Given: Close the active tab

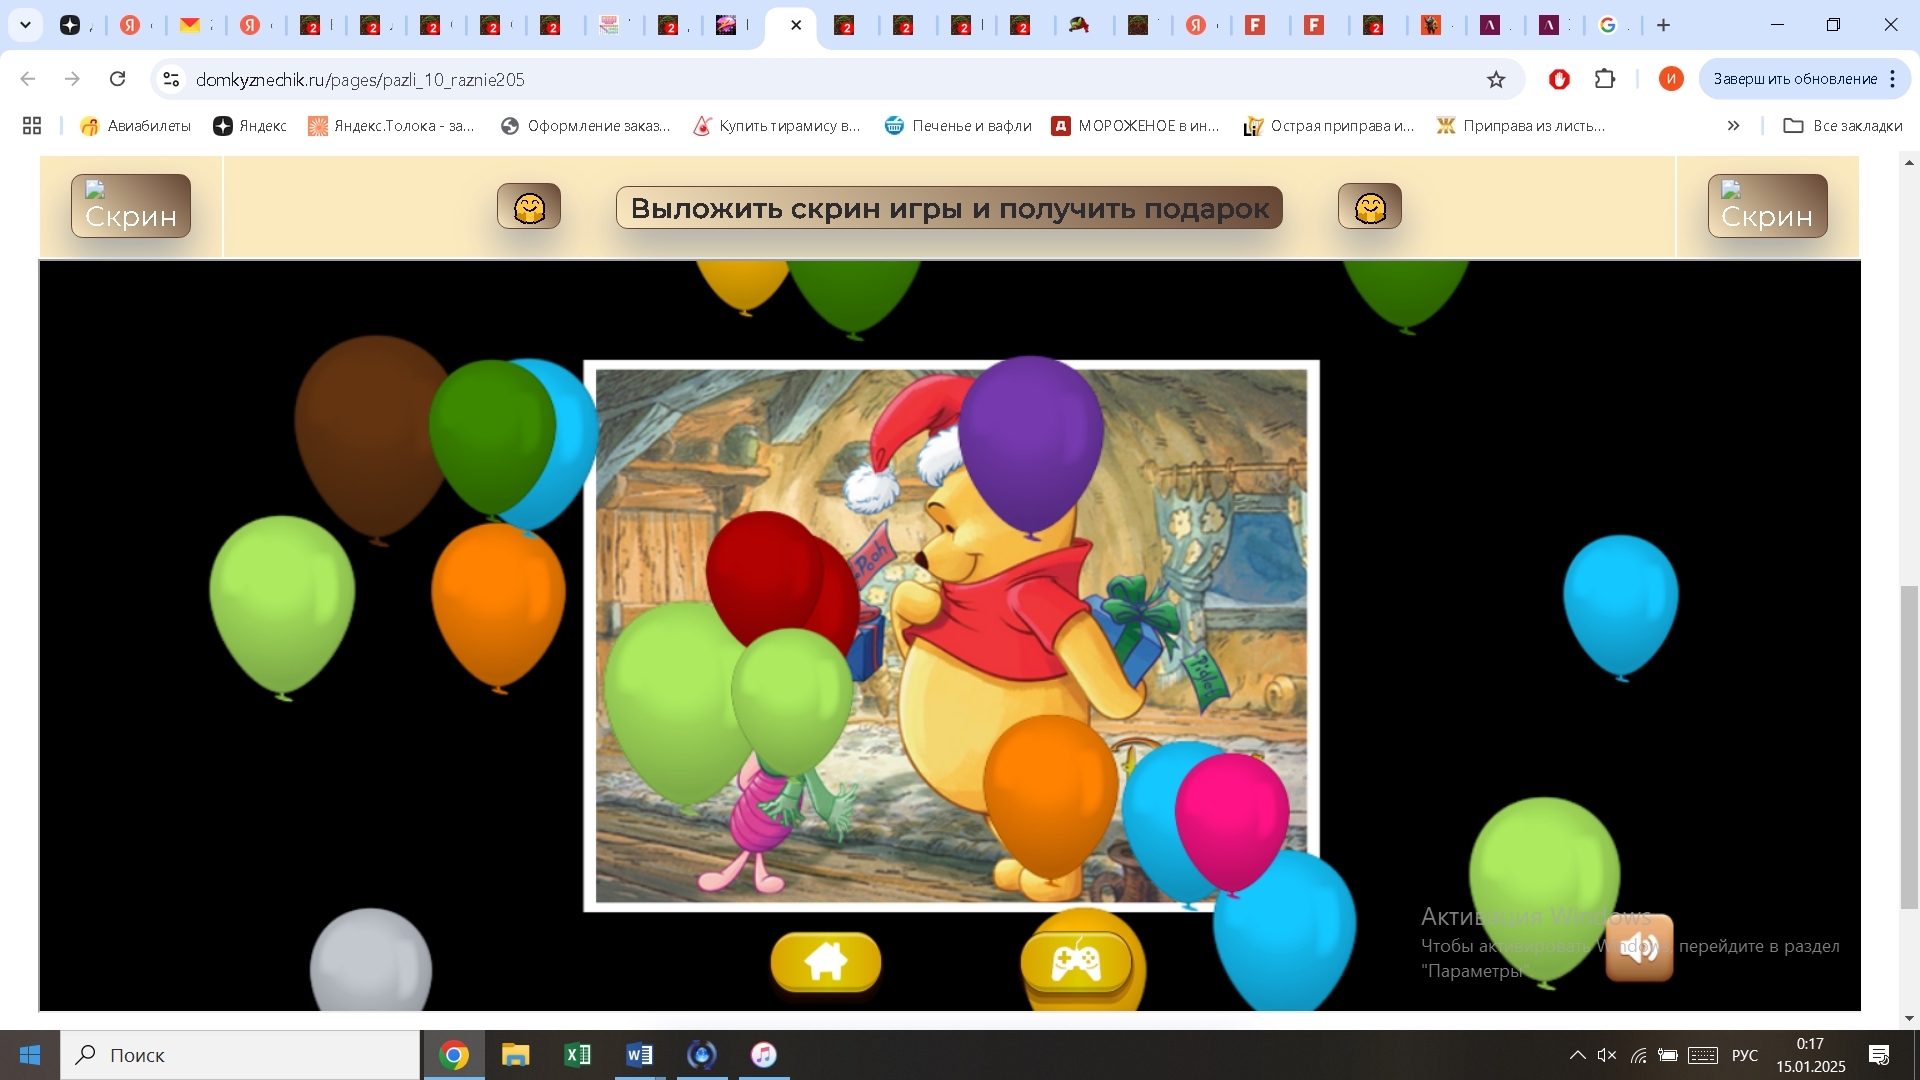Looking at the screenshot, I should (796, 25).
